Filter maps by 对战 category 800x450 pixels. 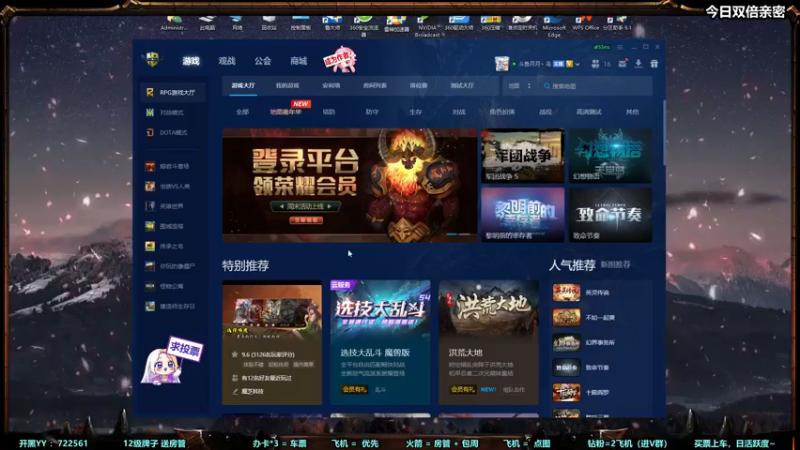(x=459, y=112)
